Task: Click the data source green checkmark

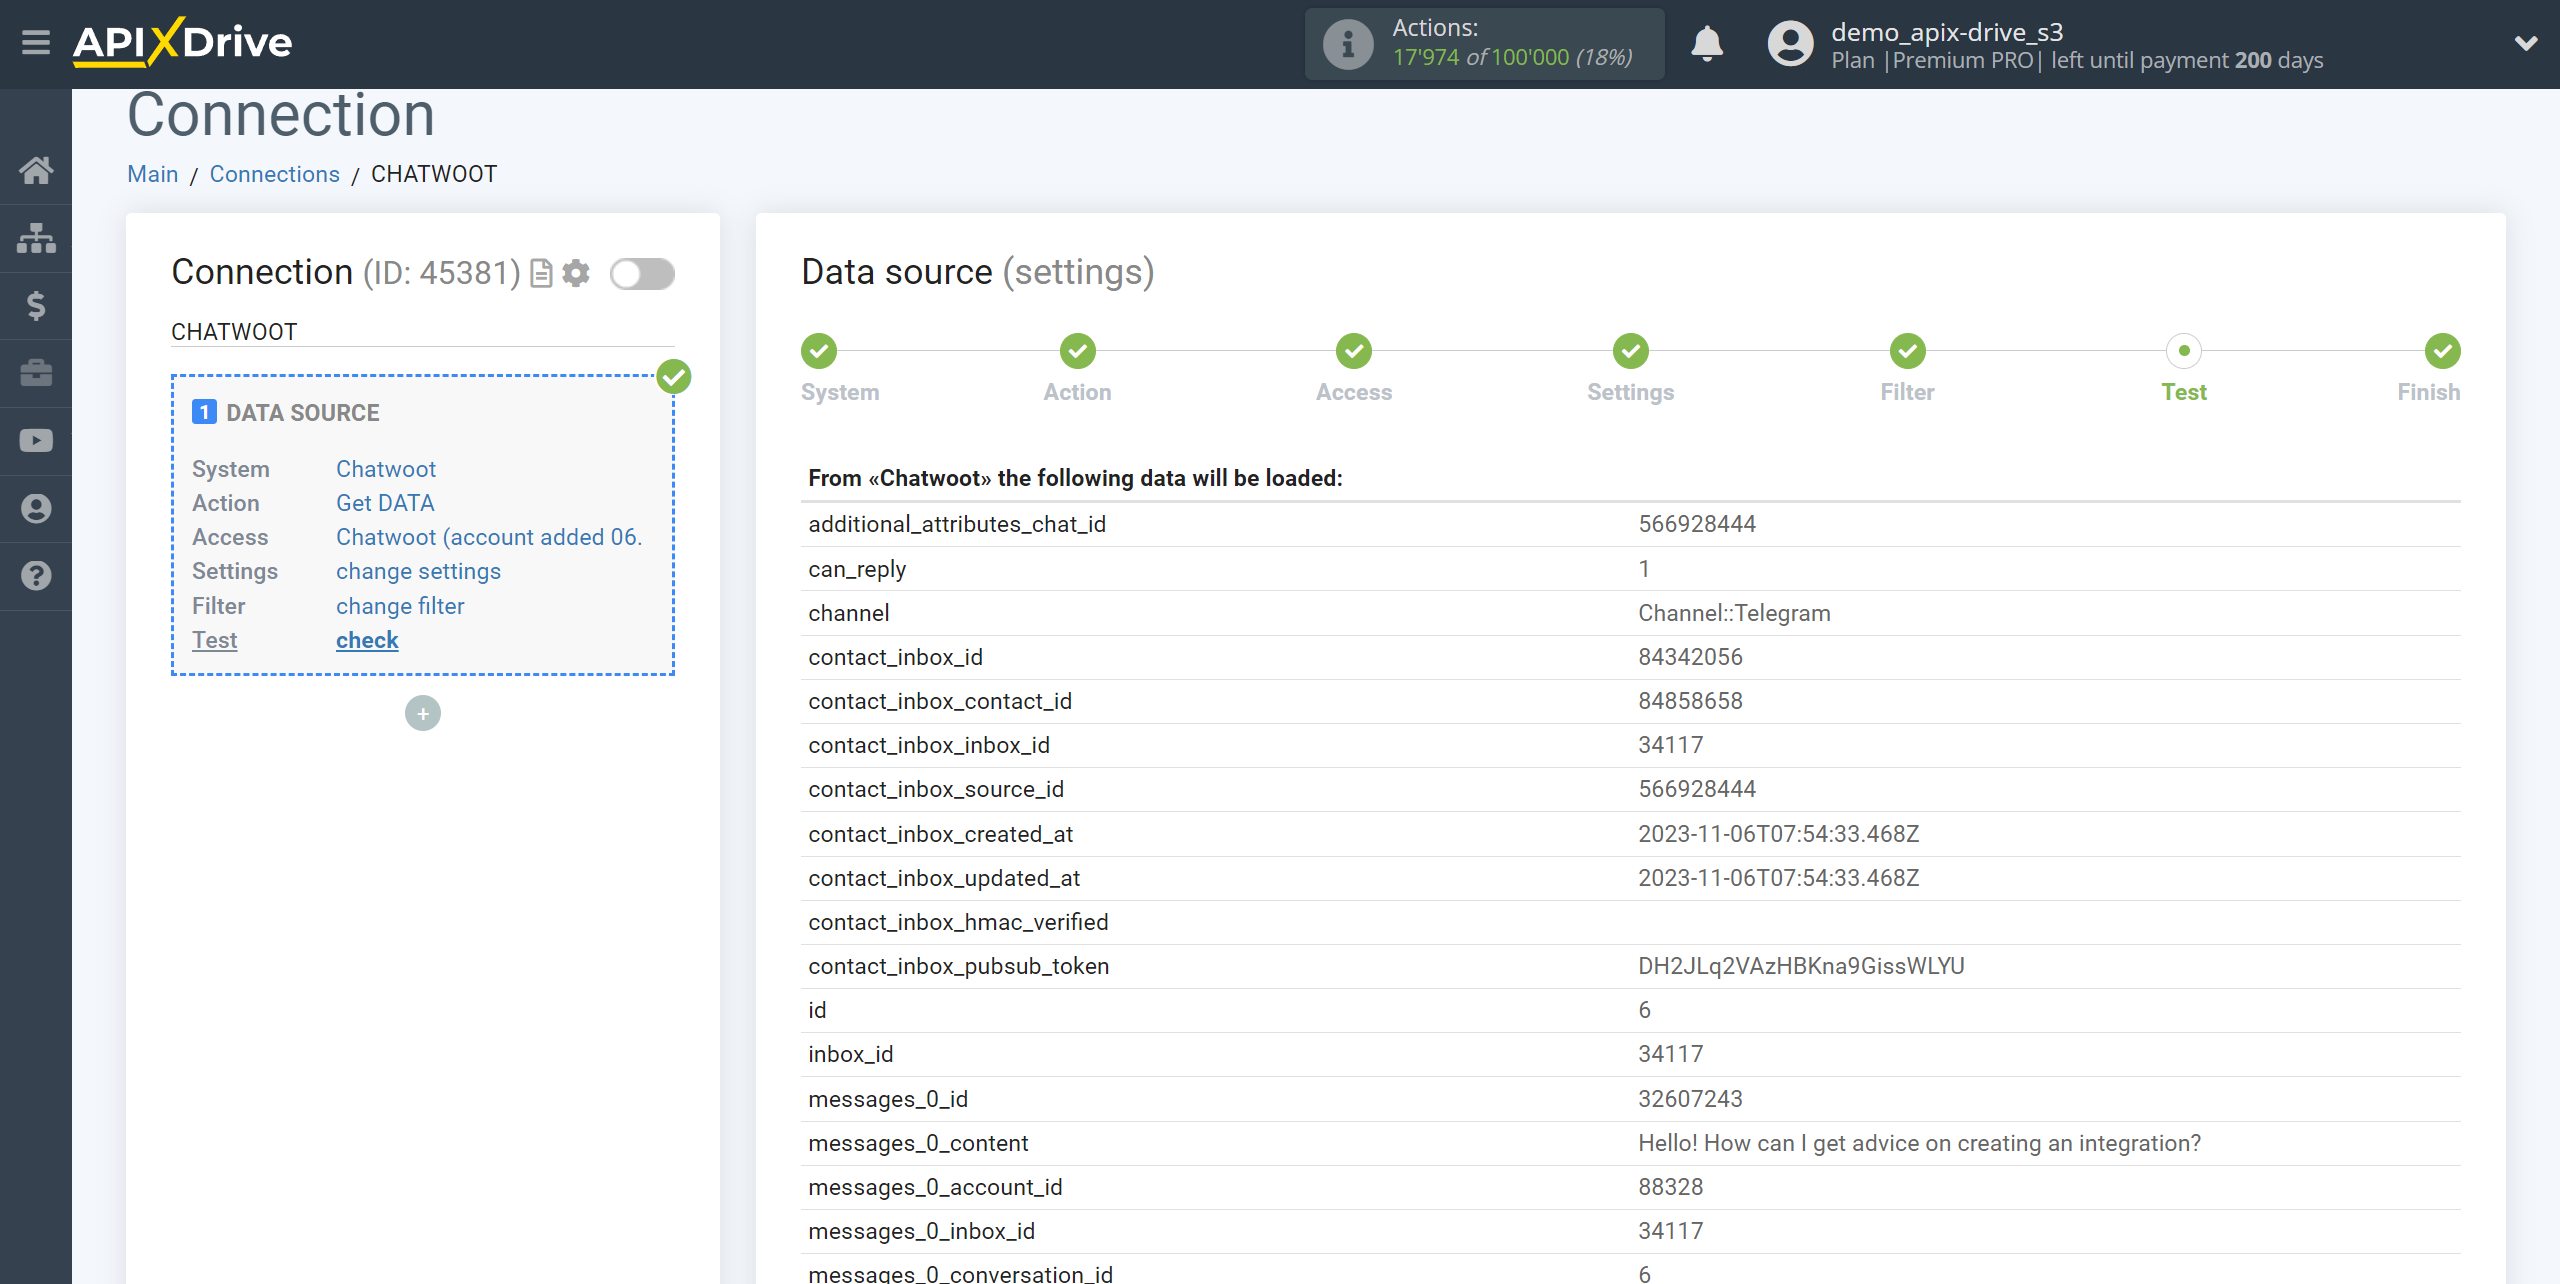Action: point(674,377)
